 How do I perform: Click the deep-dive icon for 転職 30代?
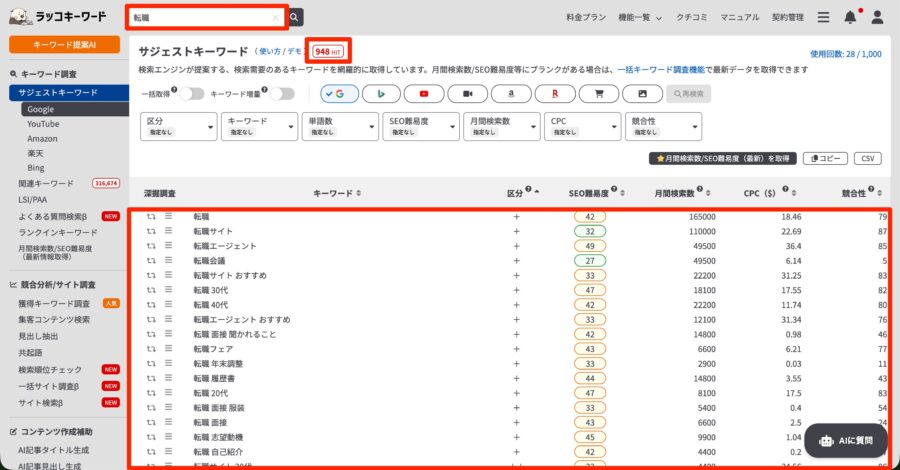151,290
